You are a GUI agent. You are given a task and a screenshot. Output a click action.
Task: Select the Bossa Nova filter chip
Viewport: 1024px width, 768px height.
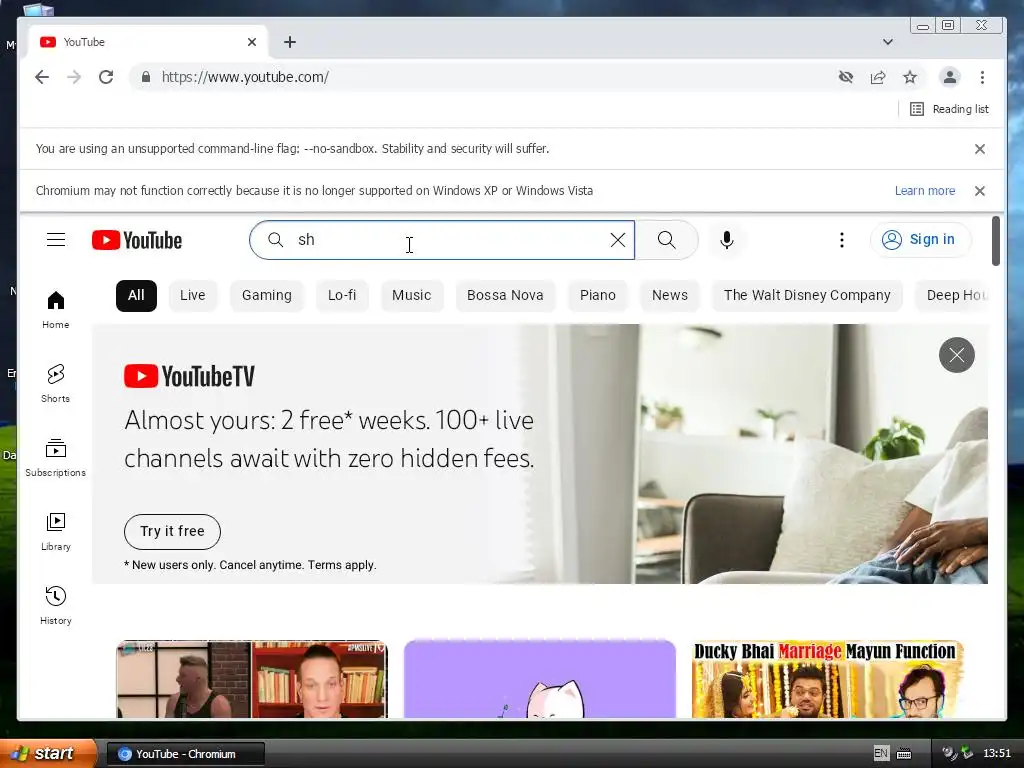click(x=505, y=295)
